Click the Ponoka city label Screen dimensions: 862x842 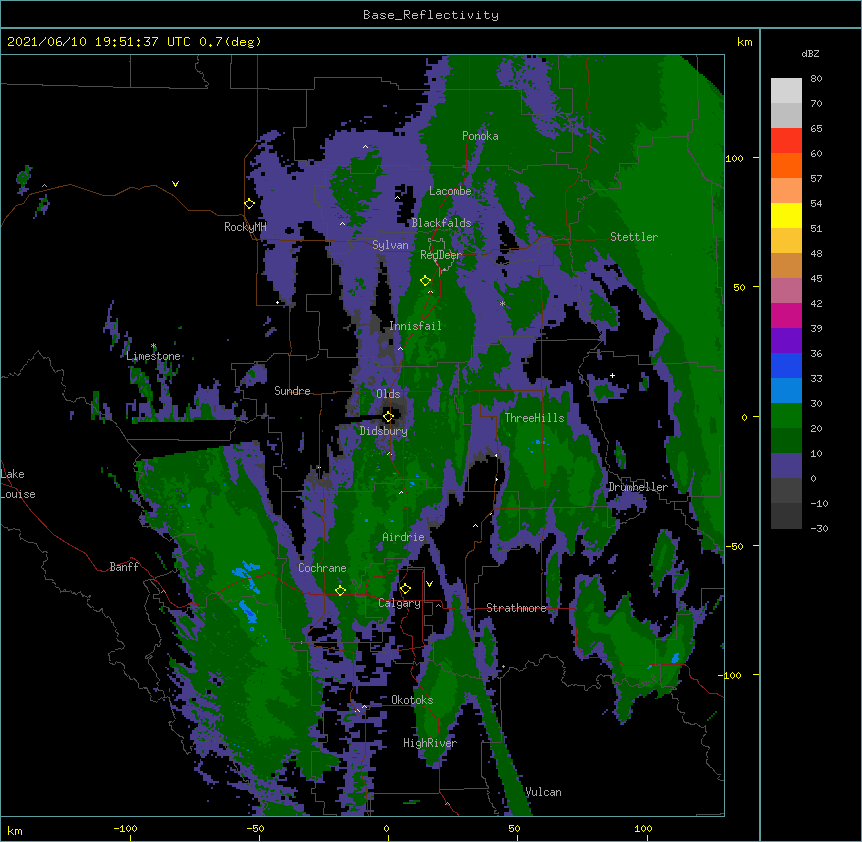480,136
